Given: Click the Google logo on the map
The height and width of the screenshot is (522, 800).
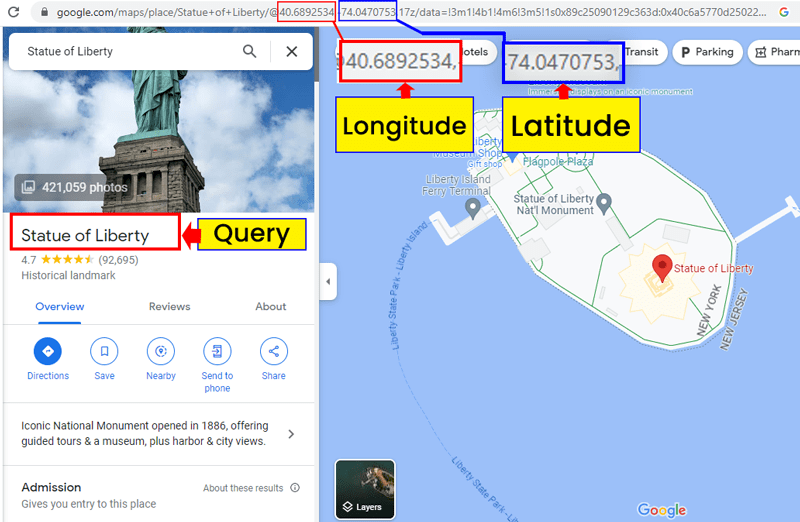Looking at the screenshot, I should tap(662, 509).
